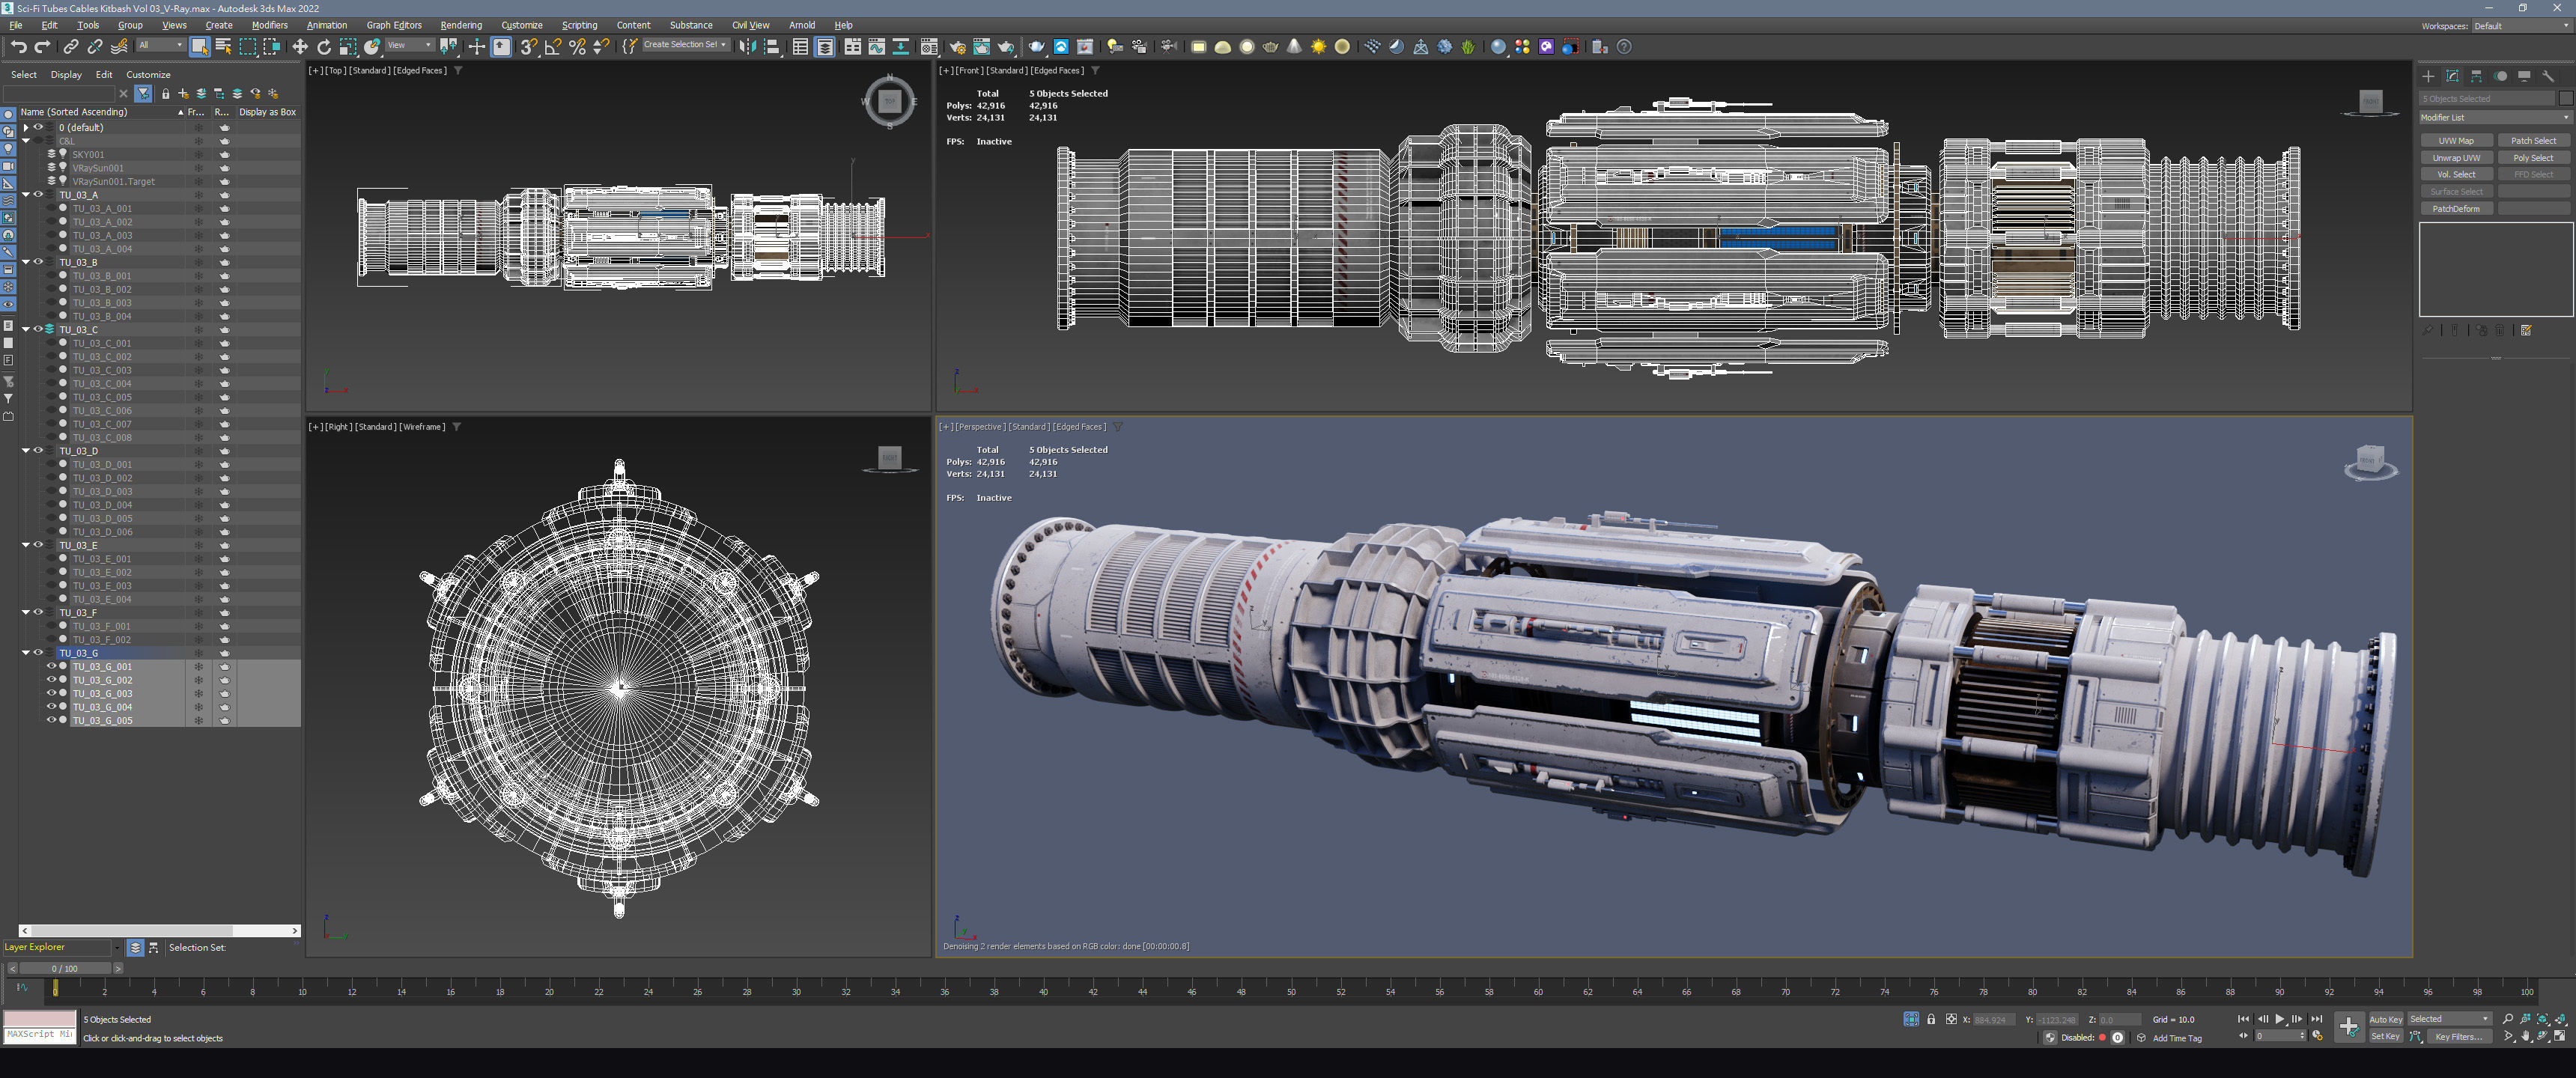
Task: Open the Arnold menu
Action: [x=802, y=26]
